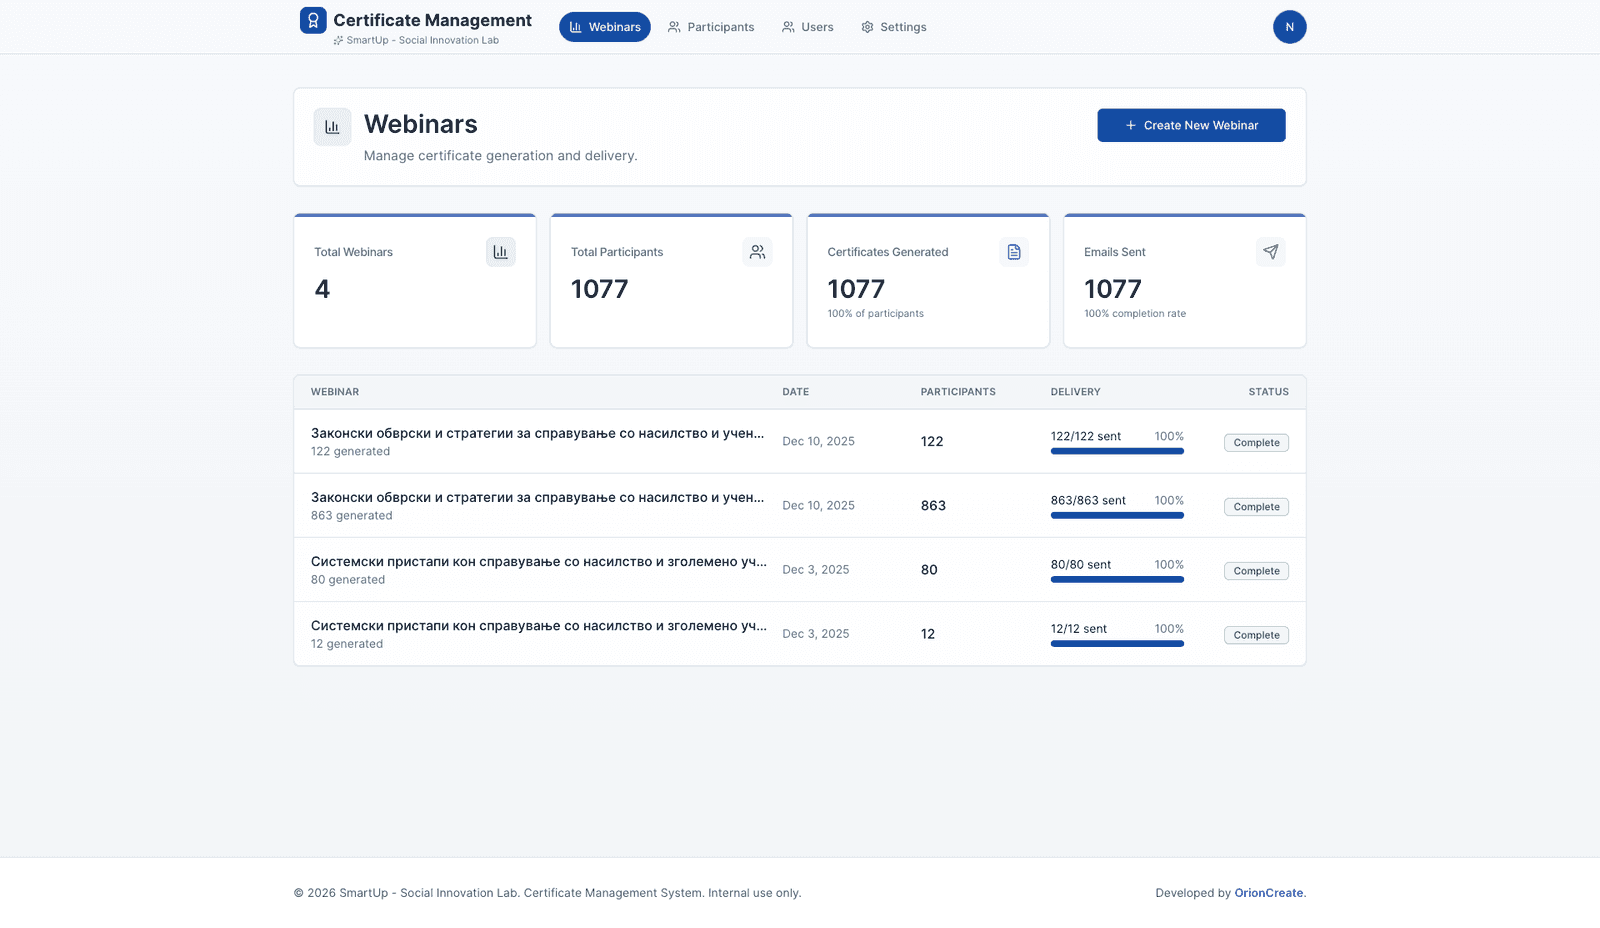Click the Complete badge in the 12 participants row
1600x928 pixels.
1256,635
